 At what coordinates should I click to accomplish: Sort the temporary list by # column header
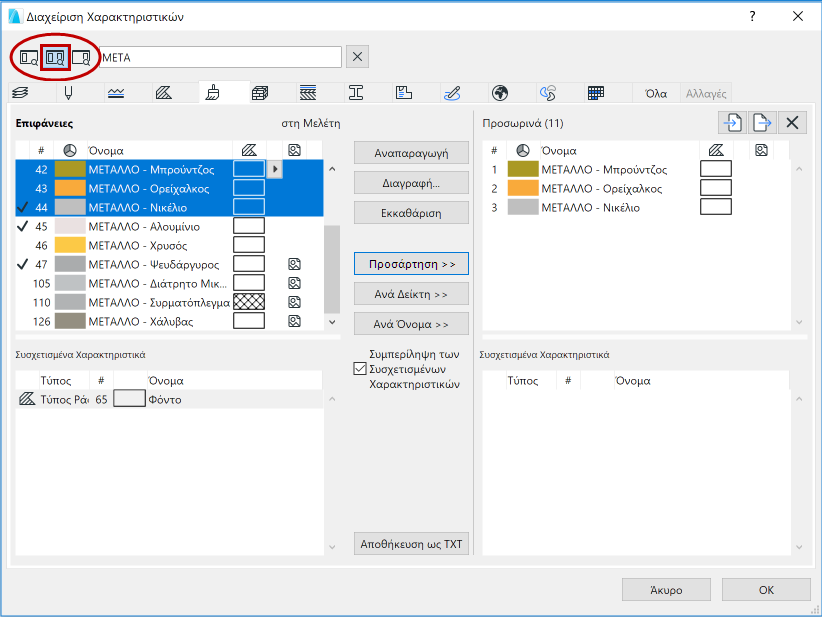pyautogui.click(x=494, y=150)
